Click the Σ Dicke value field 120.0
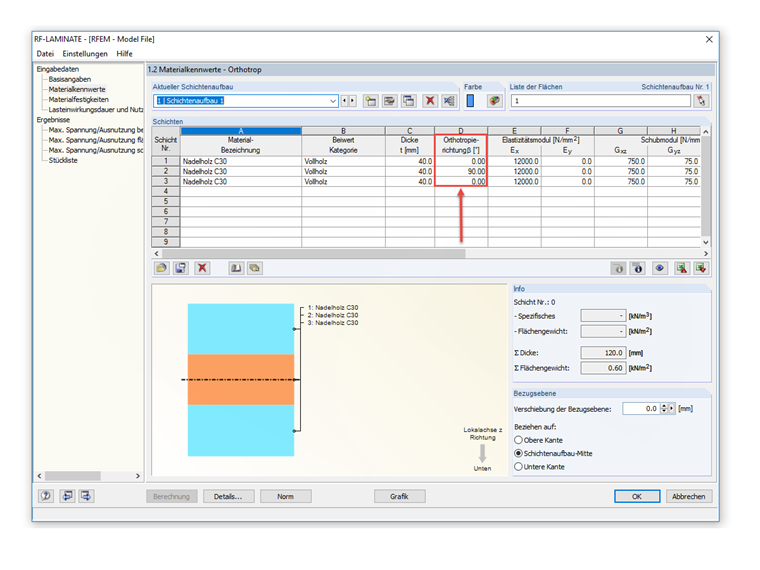Screen dimensions: 760x570 [x=603, y=353]
